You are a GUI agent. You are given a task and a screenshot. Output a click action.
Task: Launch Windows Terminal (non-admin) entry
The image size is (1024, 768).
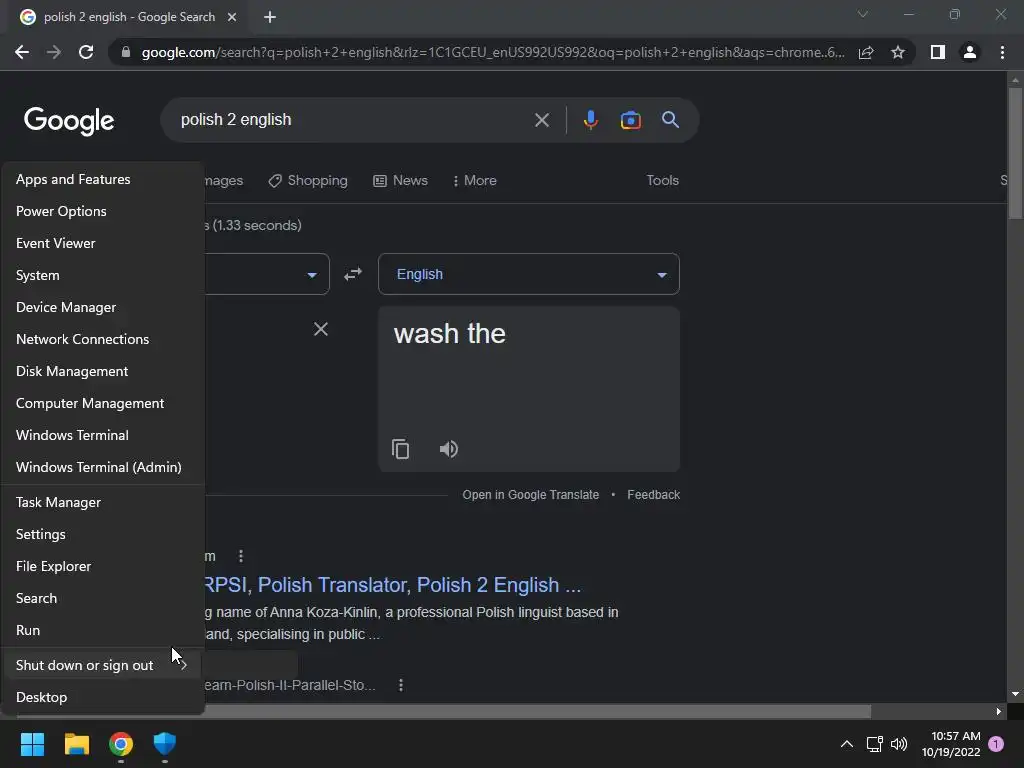point(103,436)
